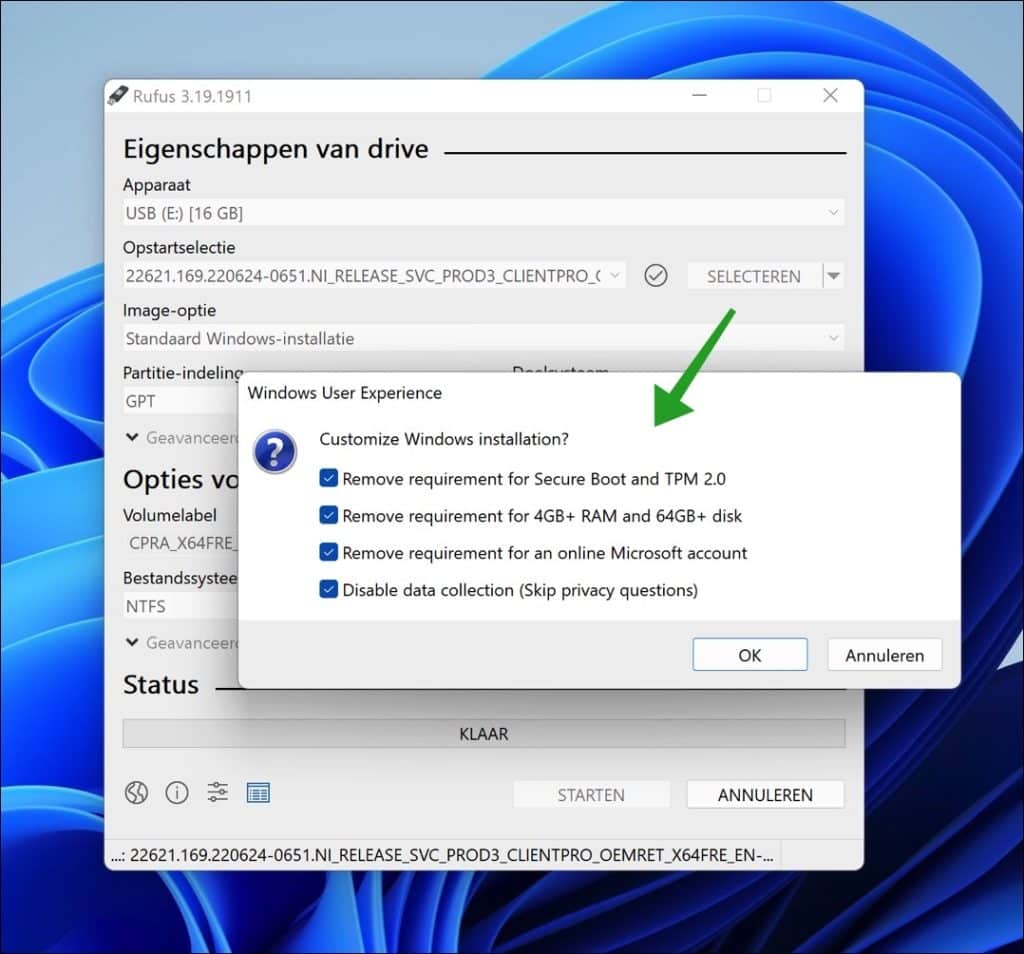Viewport: 1024px width, 954px height.
Task: Uncheck Remove requirement for Secure Boot and TPM
Action: pos(329,478)
